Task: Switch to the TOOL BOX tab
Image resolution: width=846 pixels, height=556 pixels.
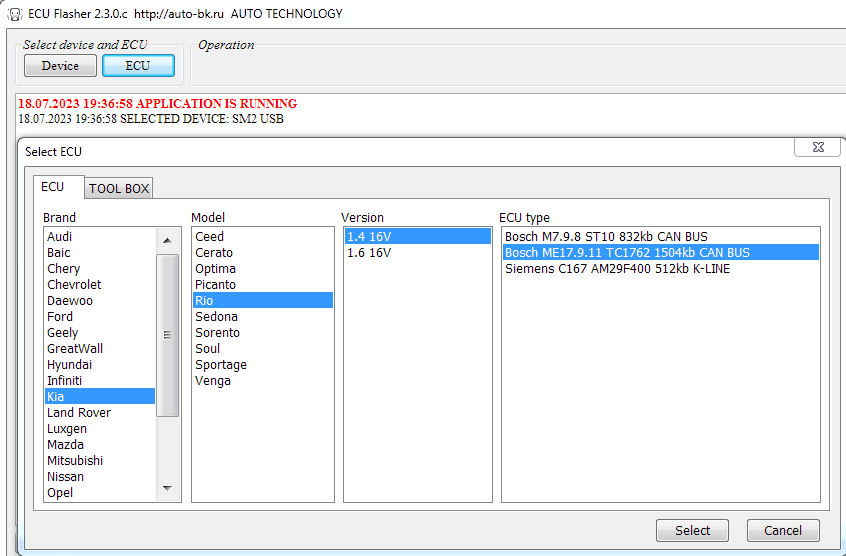Action: click(x=119, y=188)
